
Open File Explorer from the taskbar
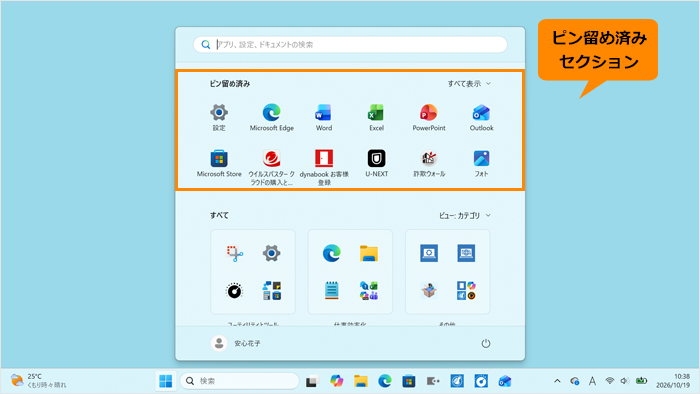[x=361, y=381]
